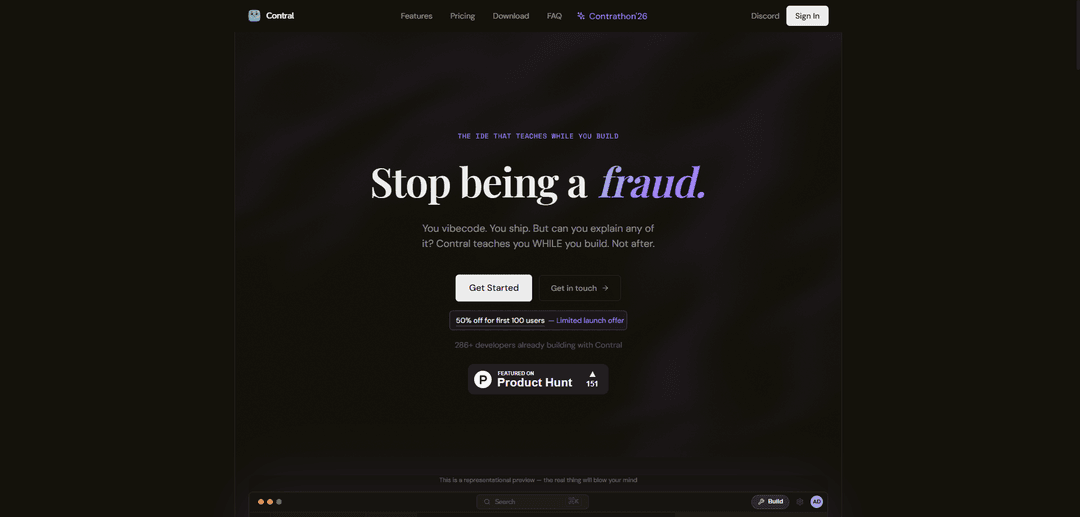Click the Get in touch button

[x=579, y=288]
